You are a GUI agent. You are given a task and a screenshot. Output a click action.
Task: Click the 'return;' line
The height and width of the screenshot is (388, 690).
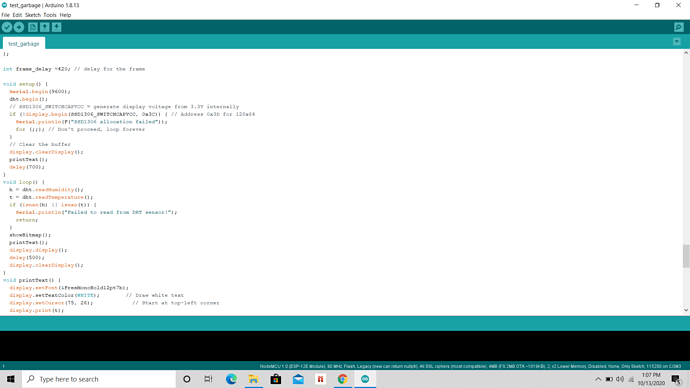tap(27, 220)
